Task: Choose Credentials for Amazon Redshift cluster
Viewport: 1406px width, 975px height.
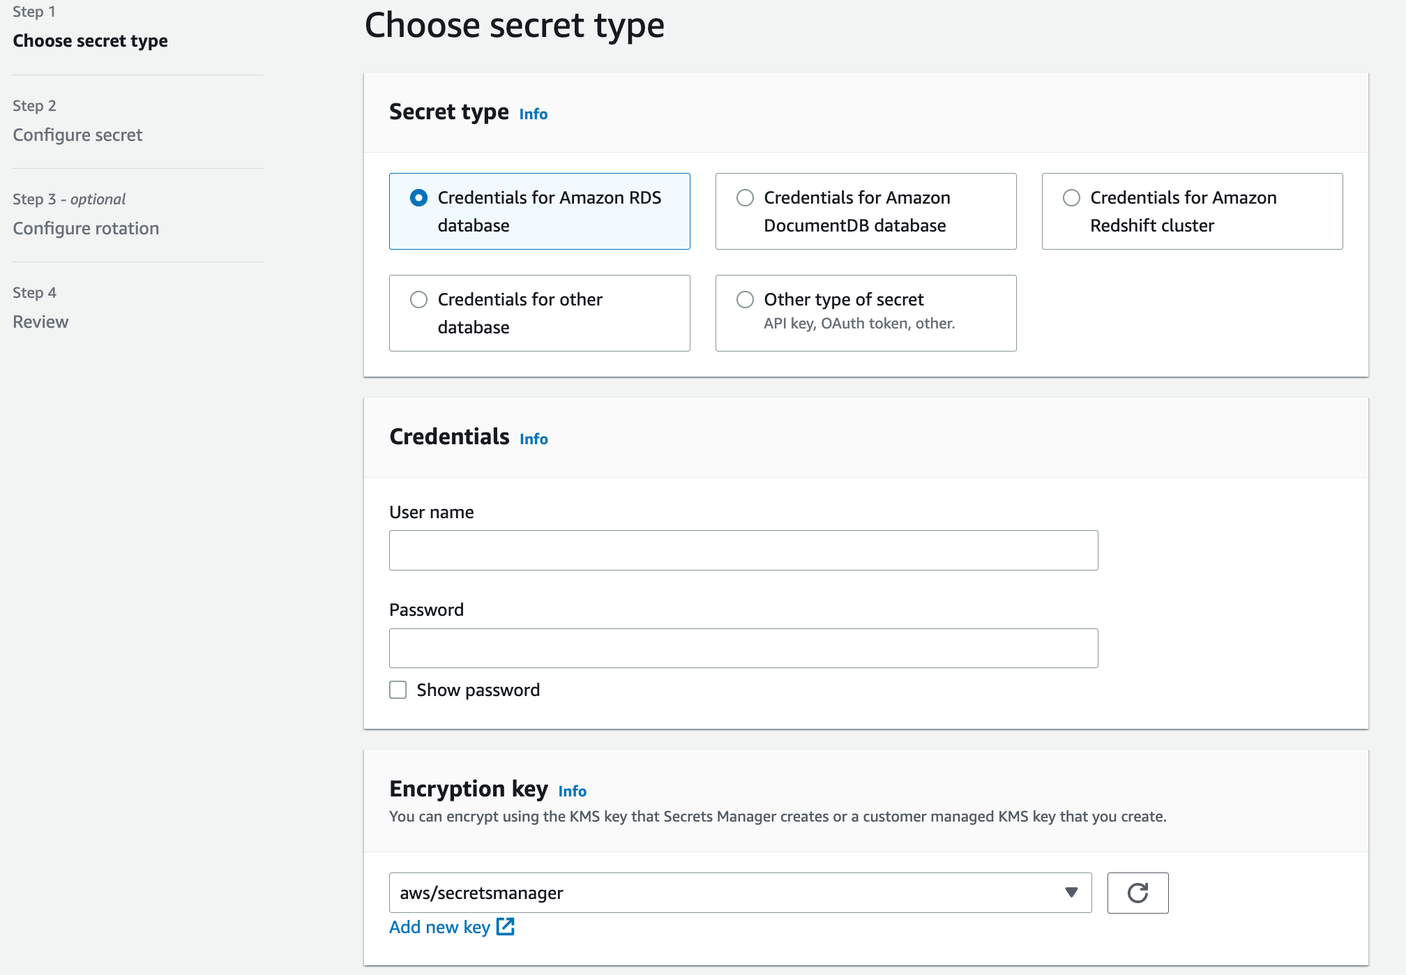Action: click(1071, 198)
